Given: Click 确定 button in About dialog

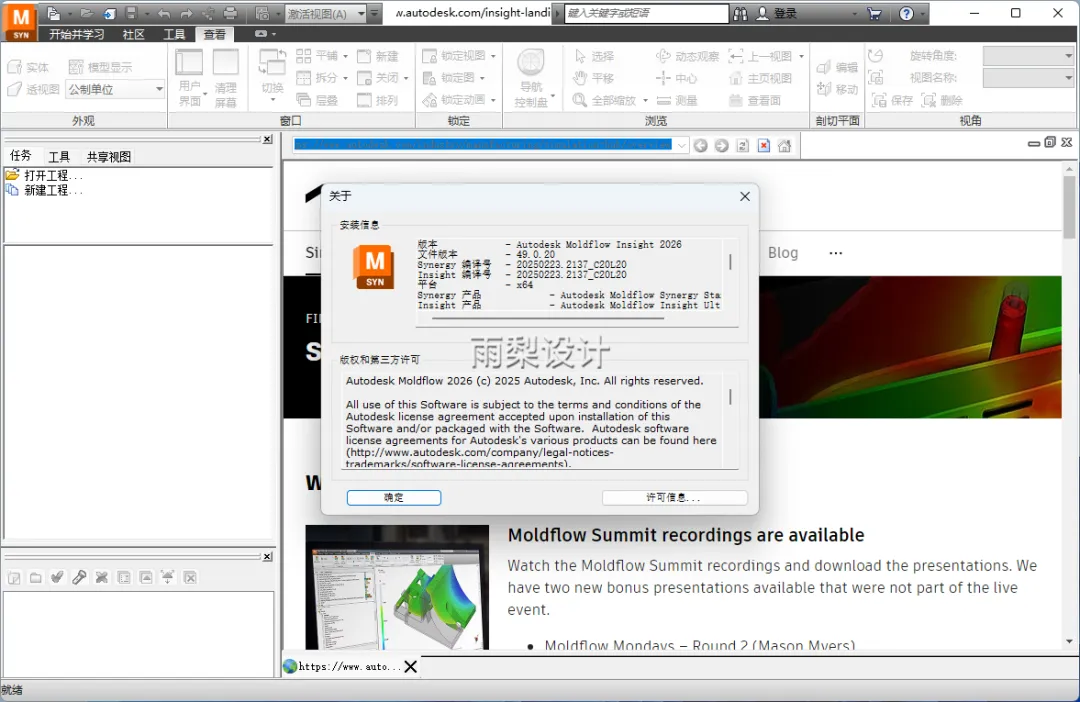Looking at the screenshot, I should (x=393, y=497).
